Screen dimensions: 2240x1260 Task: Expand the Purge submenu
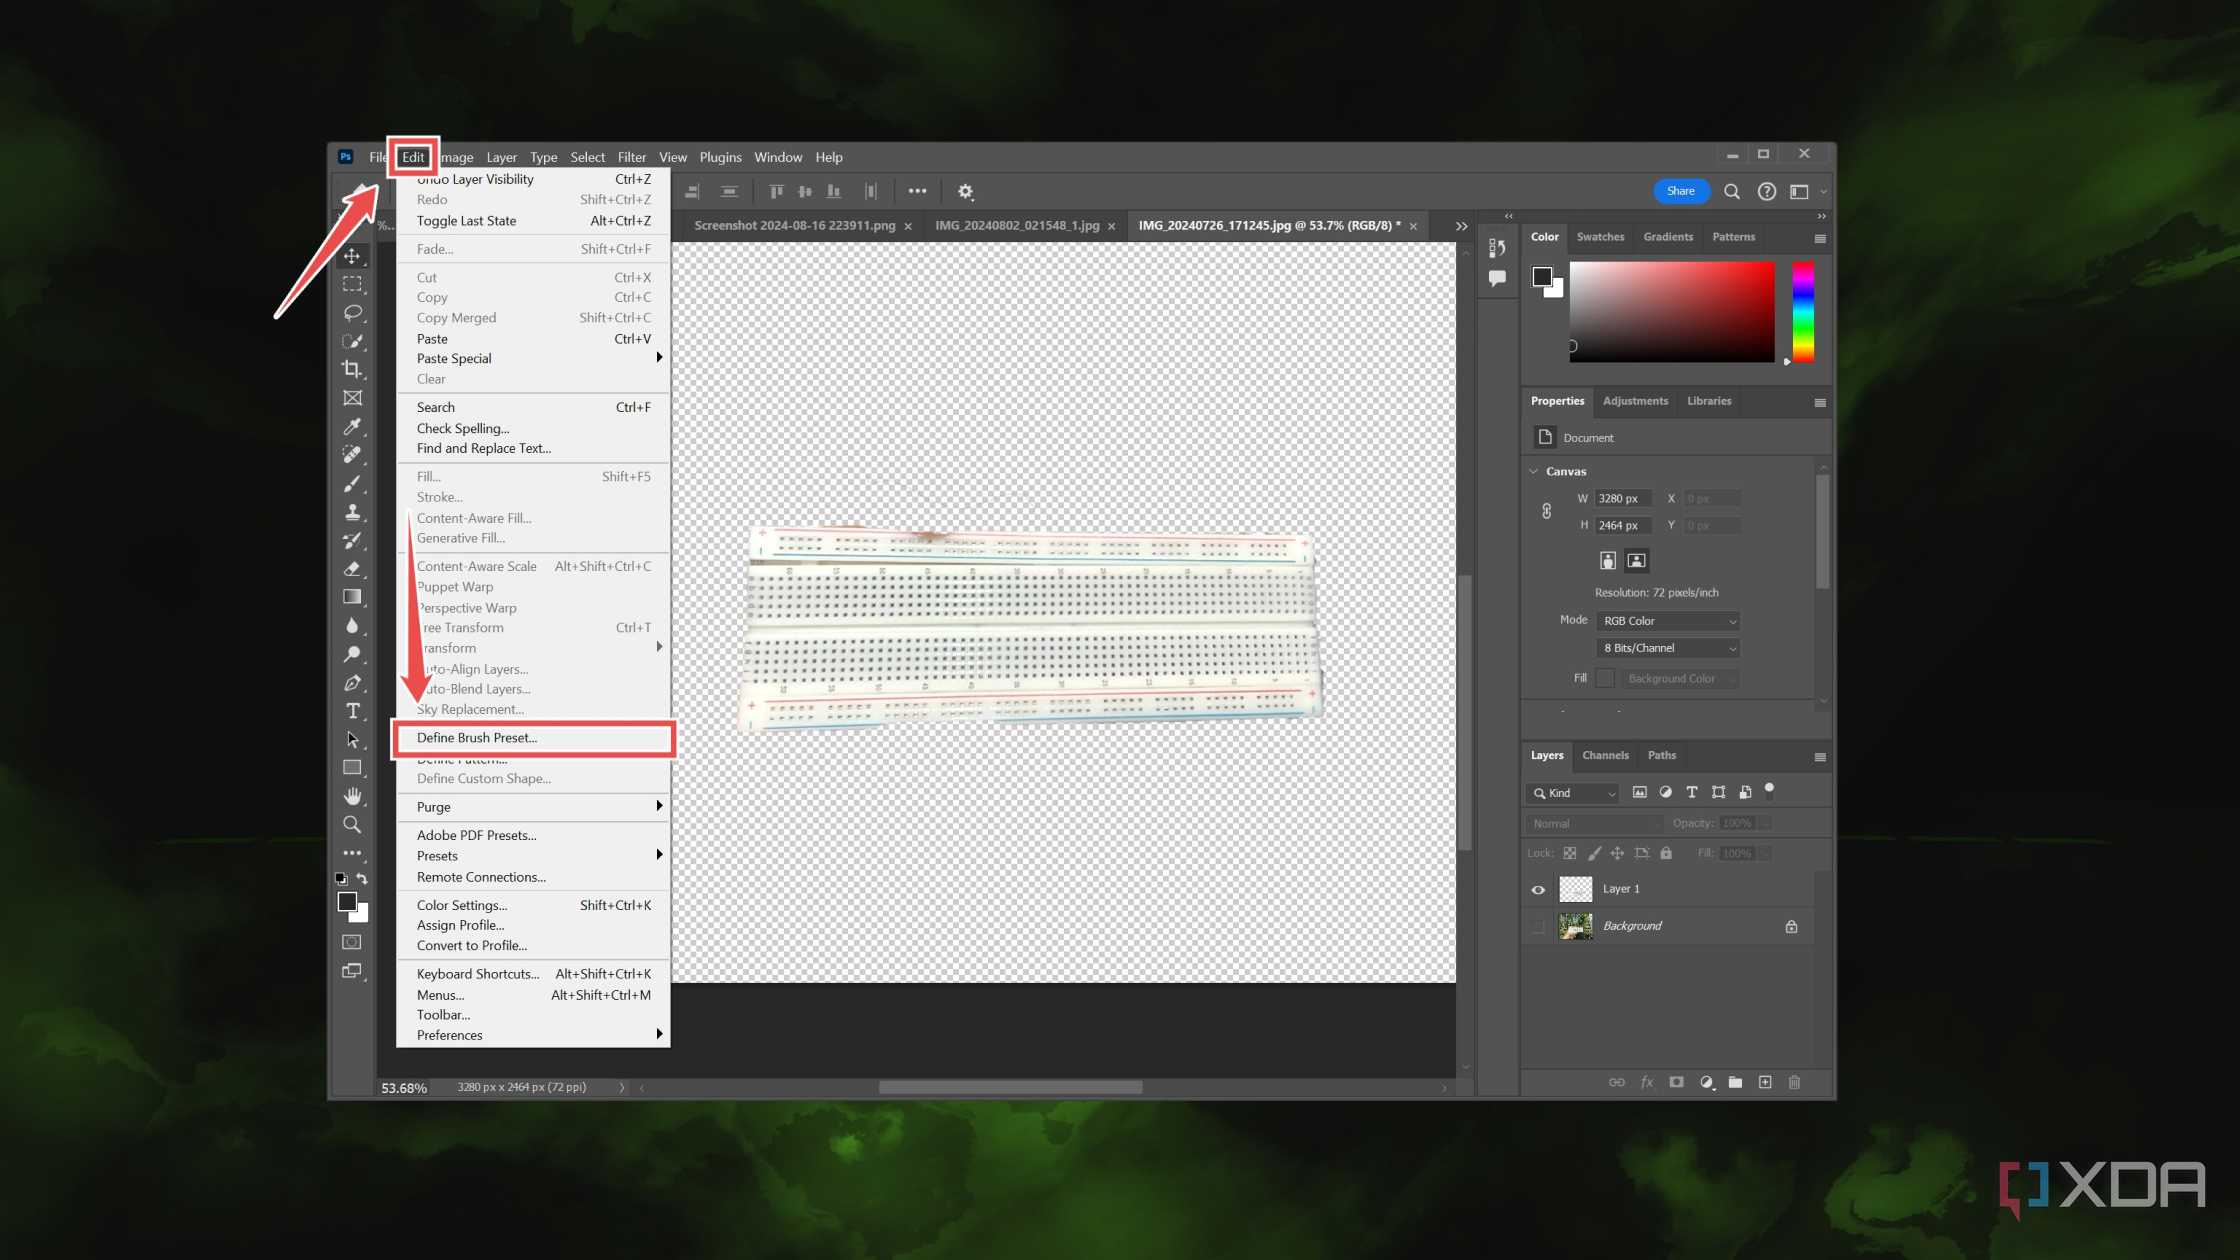533,807
